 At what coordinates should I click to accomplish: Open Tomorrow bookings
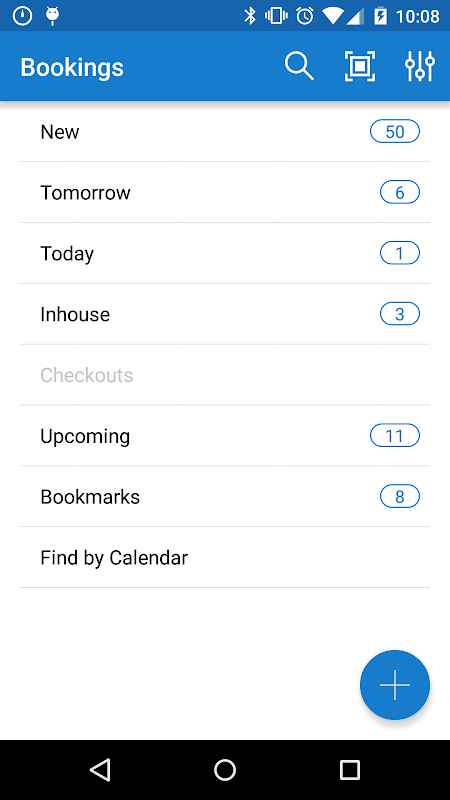(x=225, y=192)
